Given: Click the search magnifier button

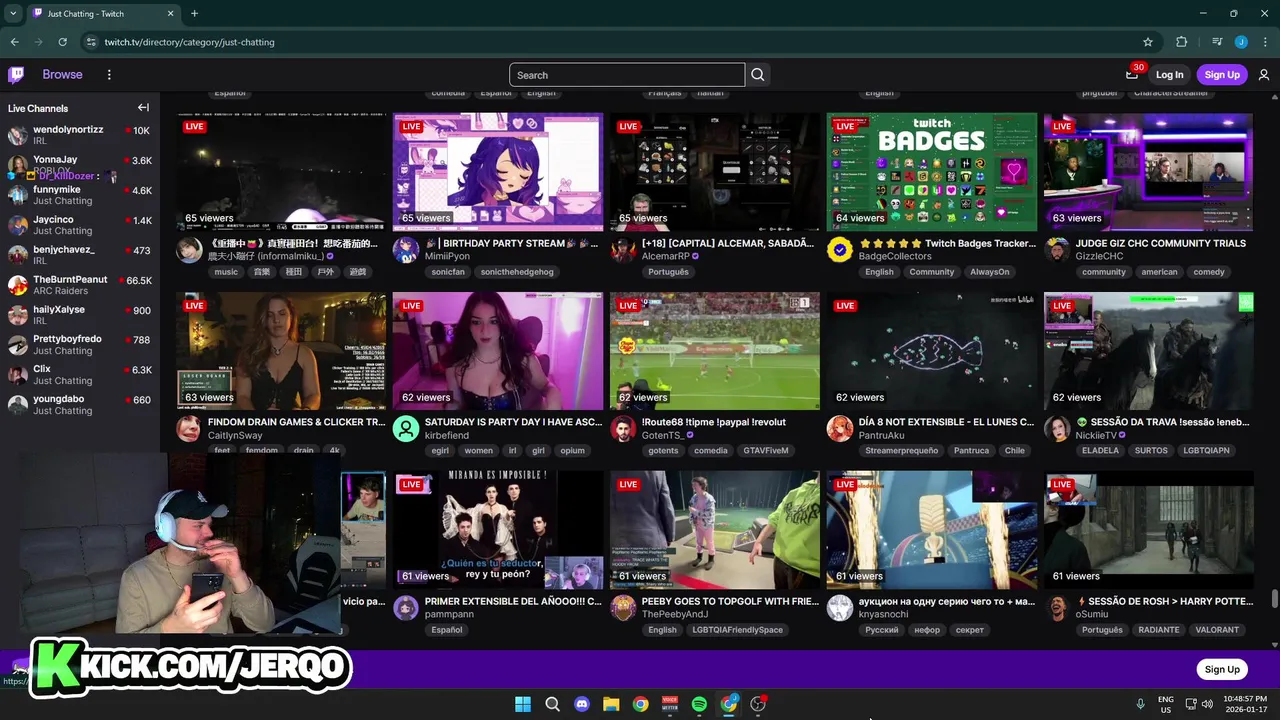Looking at the screenshot, I should coord(758,75).
